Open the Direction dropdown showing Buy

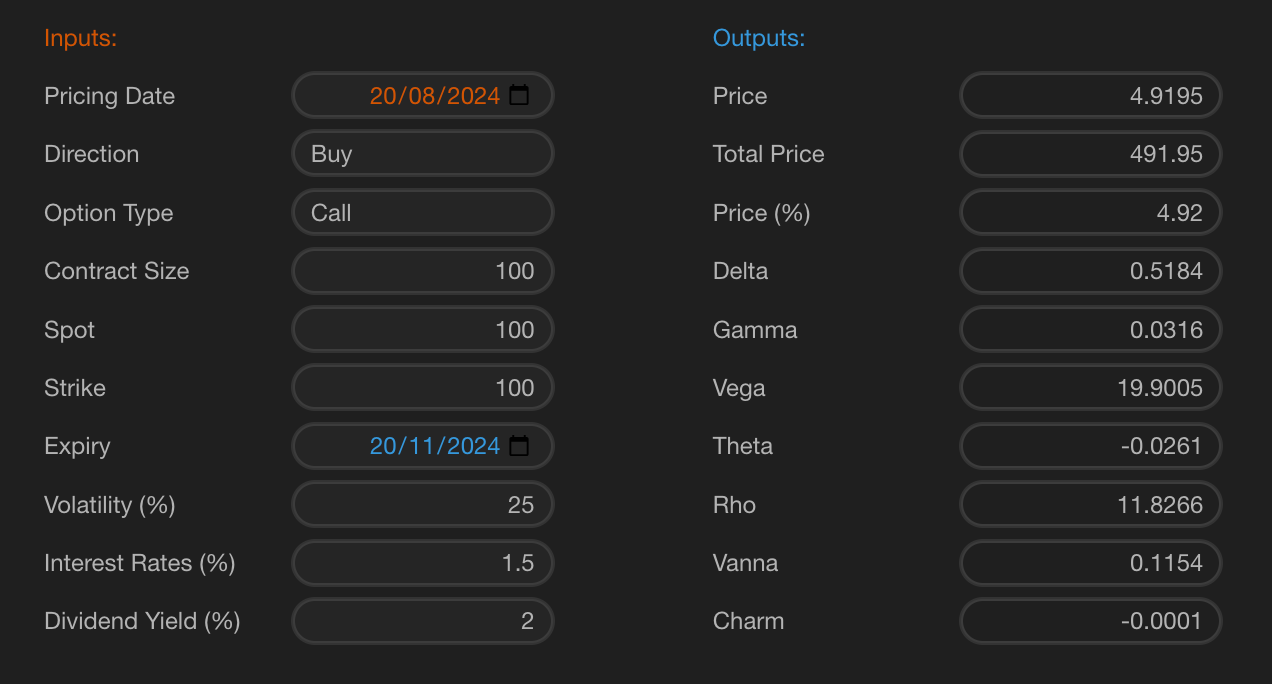tap(422, 154)
